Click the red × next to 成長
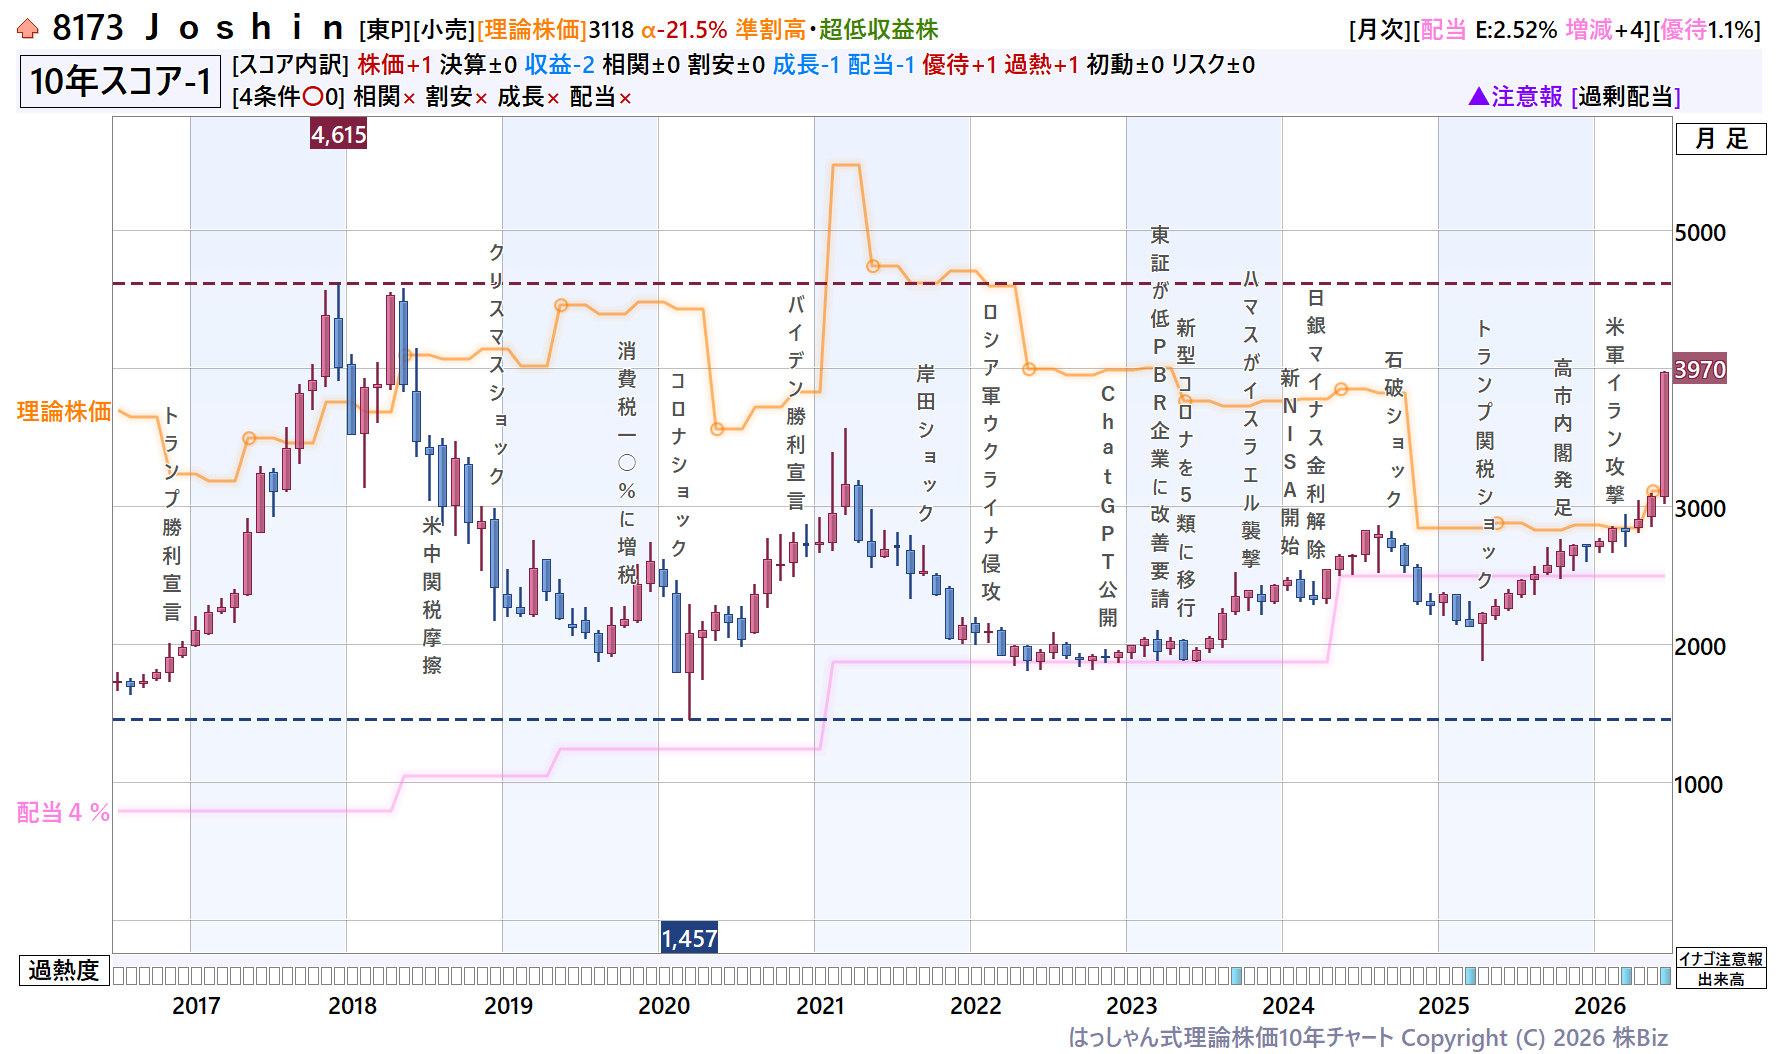This screenshot has width=1780, height=1054. tap(553, 98)
